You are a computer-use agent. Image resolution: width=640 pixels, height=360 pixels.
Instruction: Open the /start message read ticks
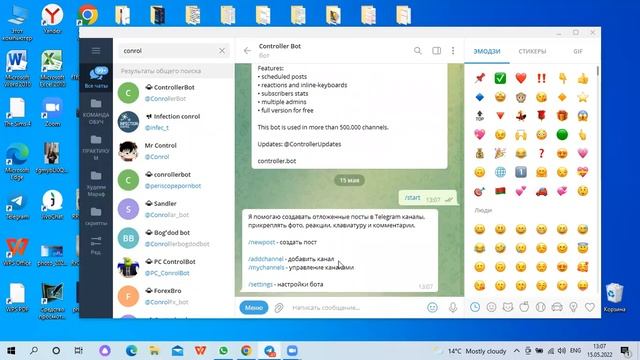pyautogui.click(x=449, y=200)
